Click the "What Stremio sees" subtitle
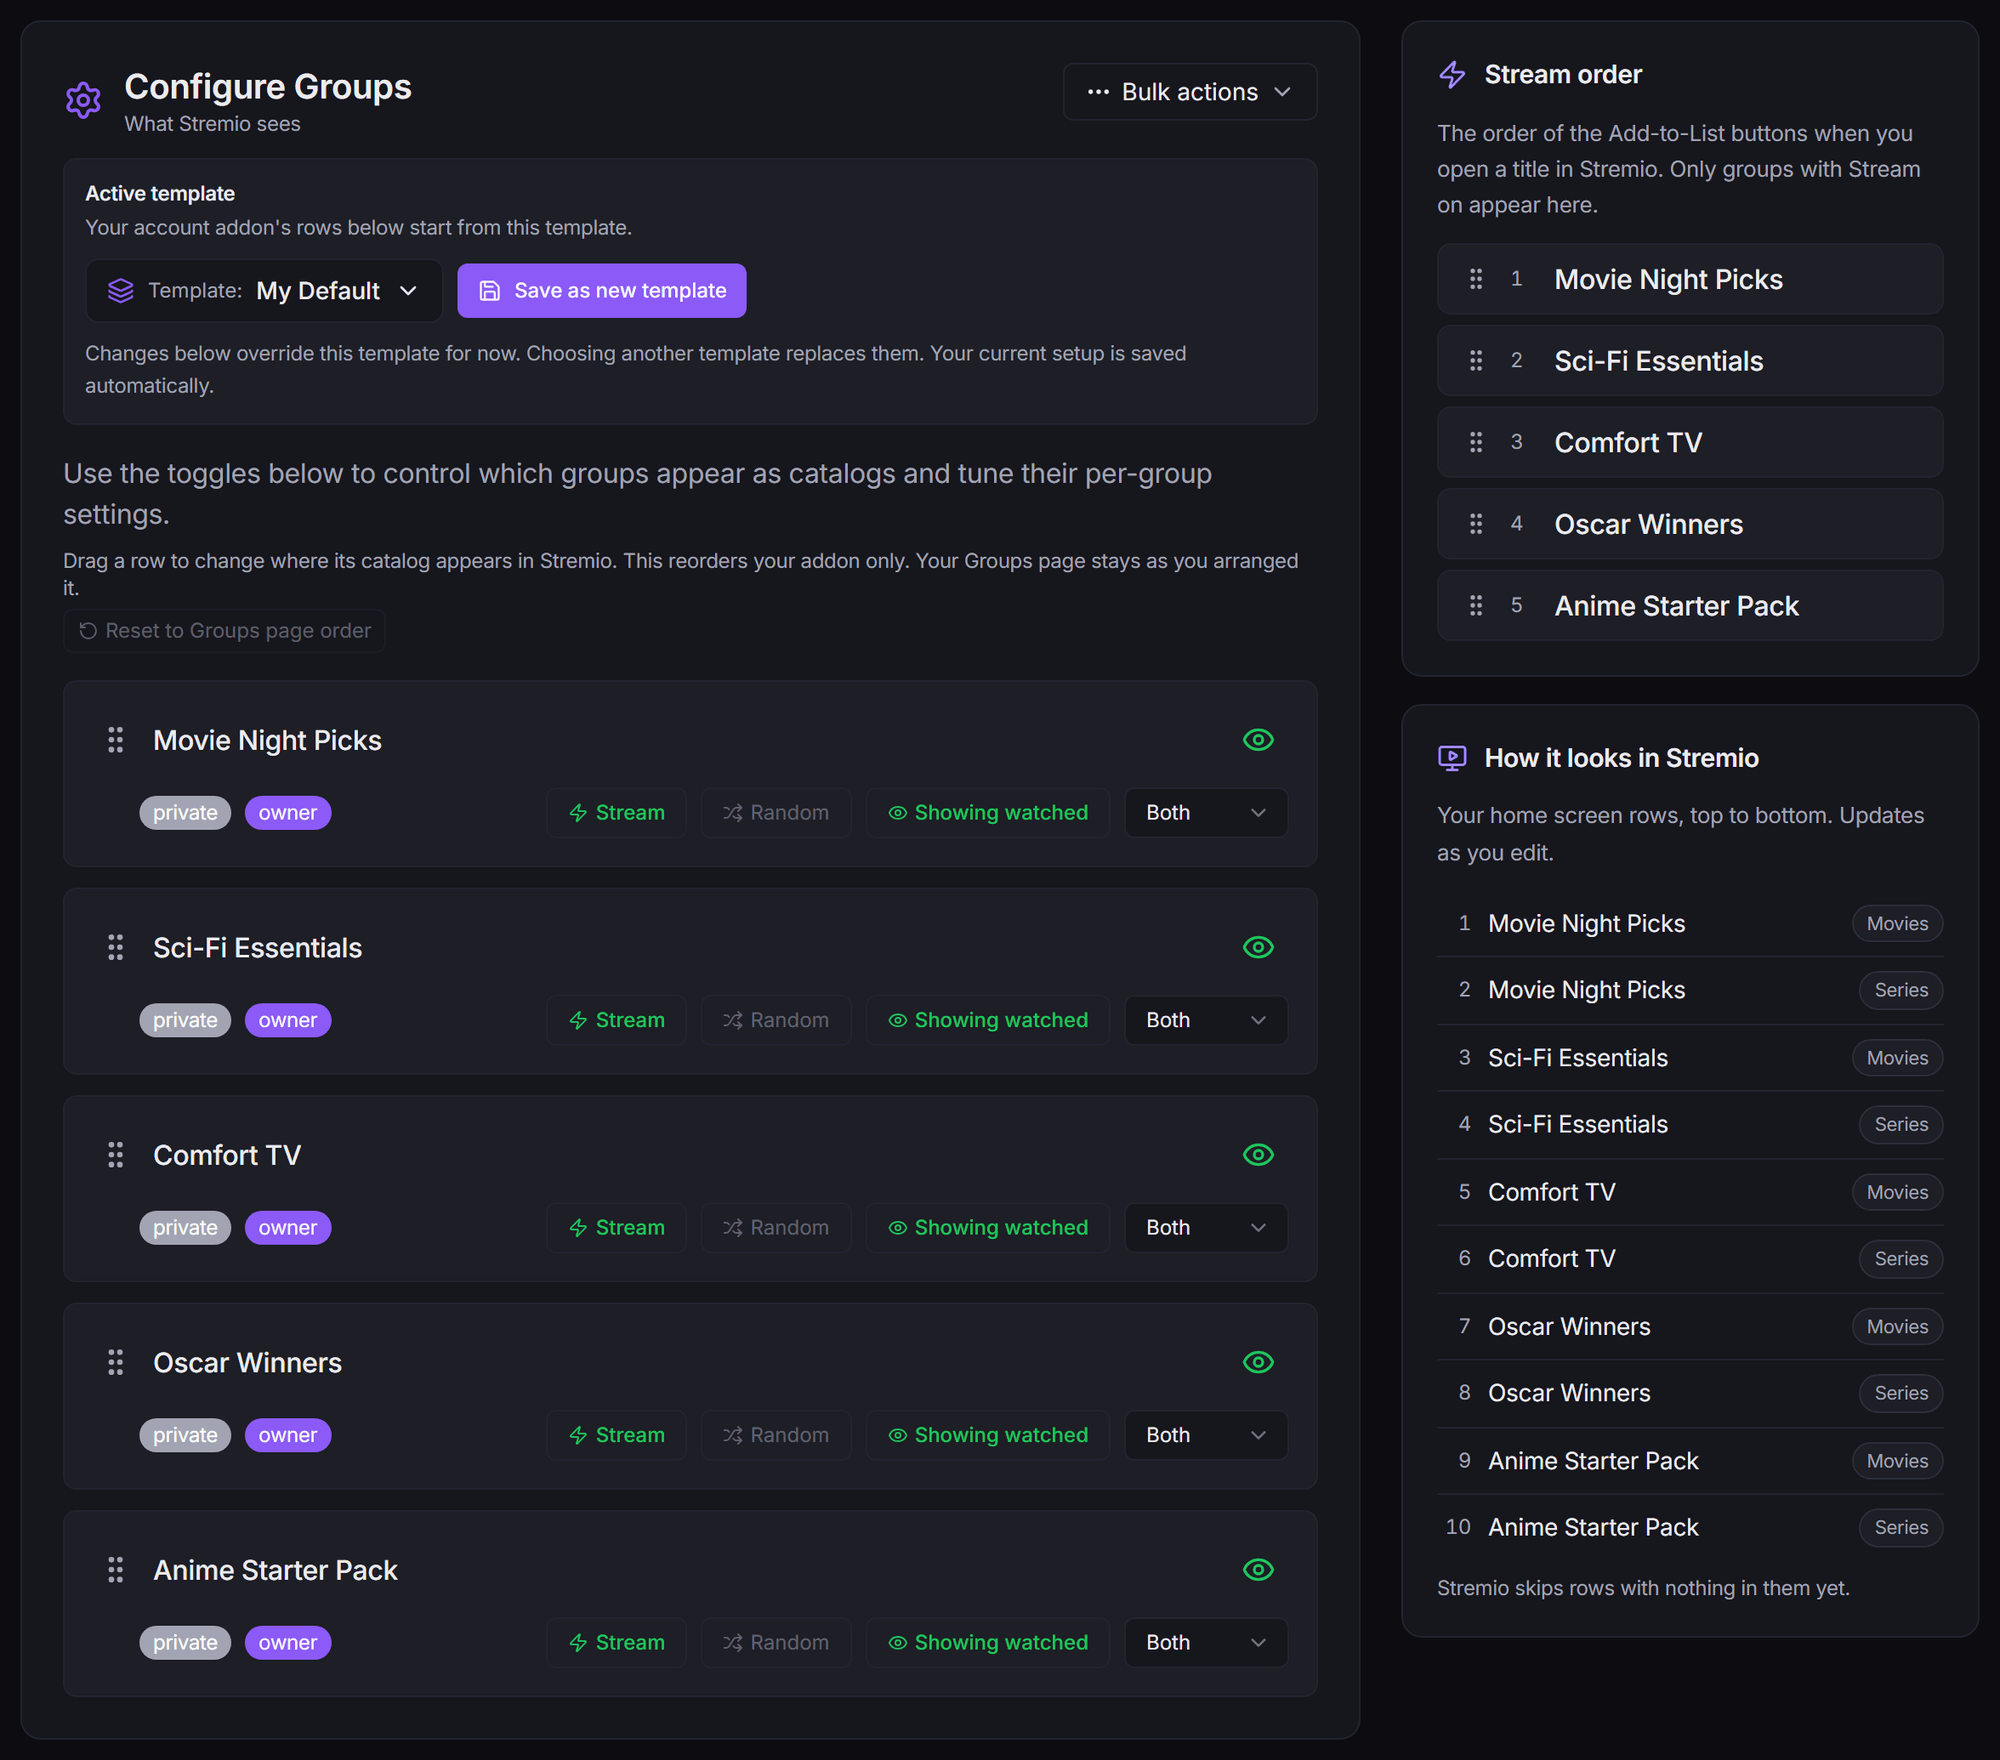 click(212, 124)
